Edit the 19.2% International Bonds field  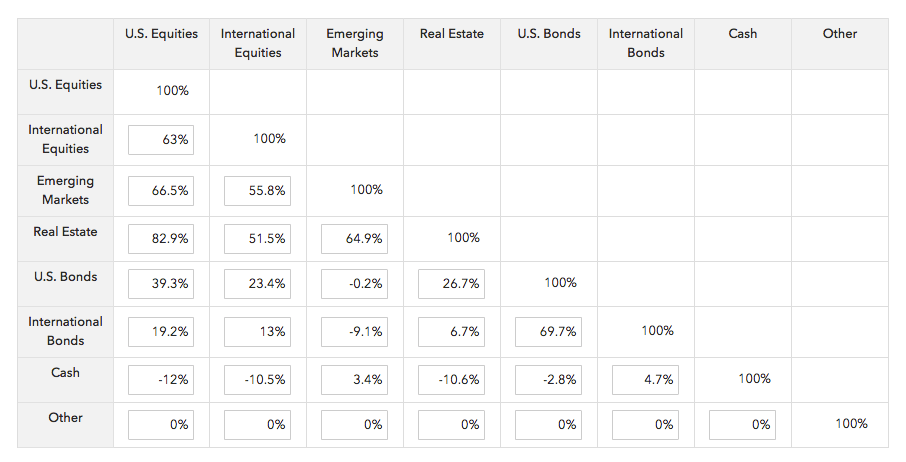[x=161, y=332]
